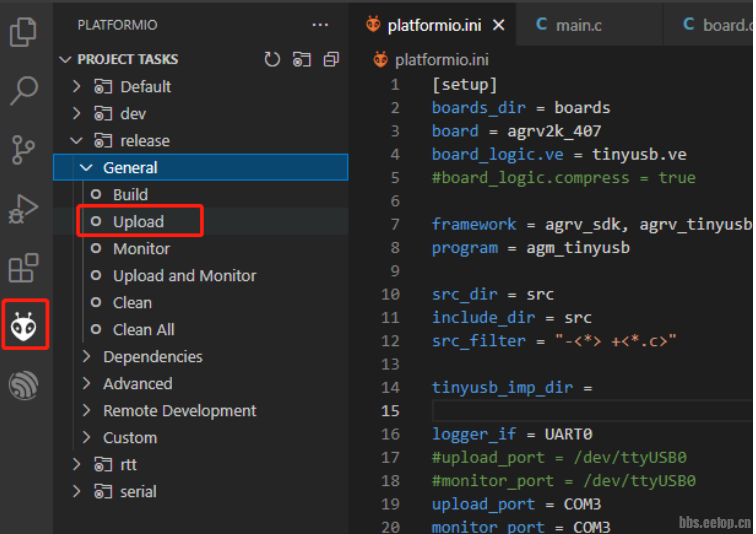Image resolution: width=756 pixels, height=534 pixels.
Task: Refresh the project tasks list
Action: (272, 59)
